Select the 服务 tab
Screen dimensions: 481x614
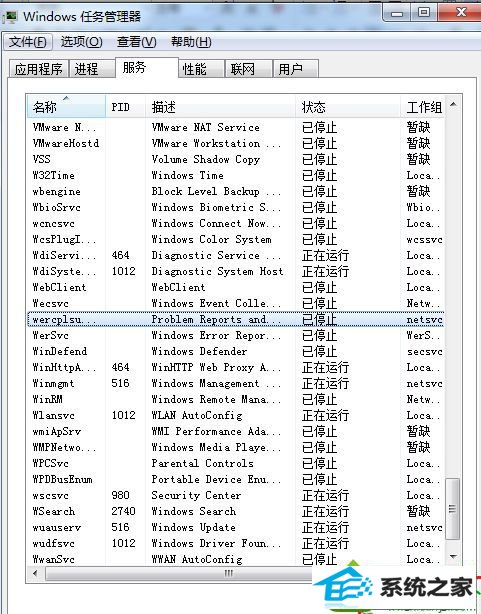click(x=146, y=67)
